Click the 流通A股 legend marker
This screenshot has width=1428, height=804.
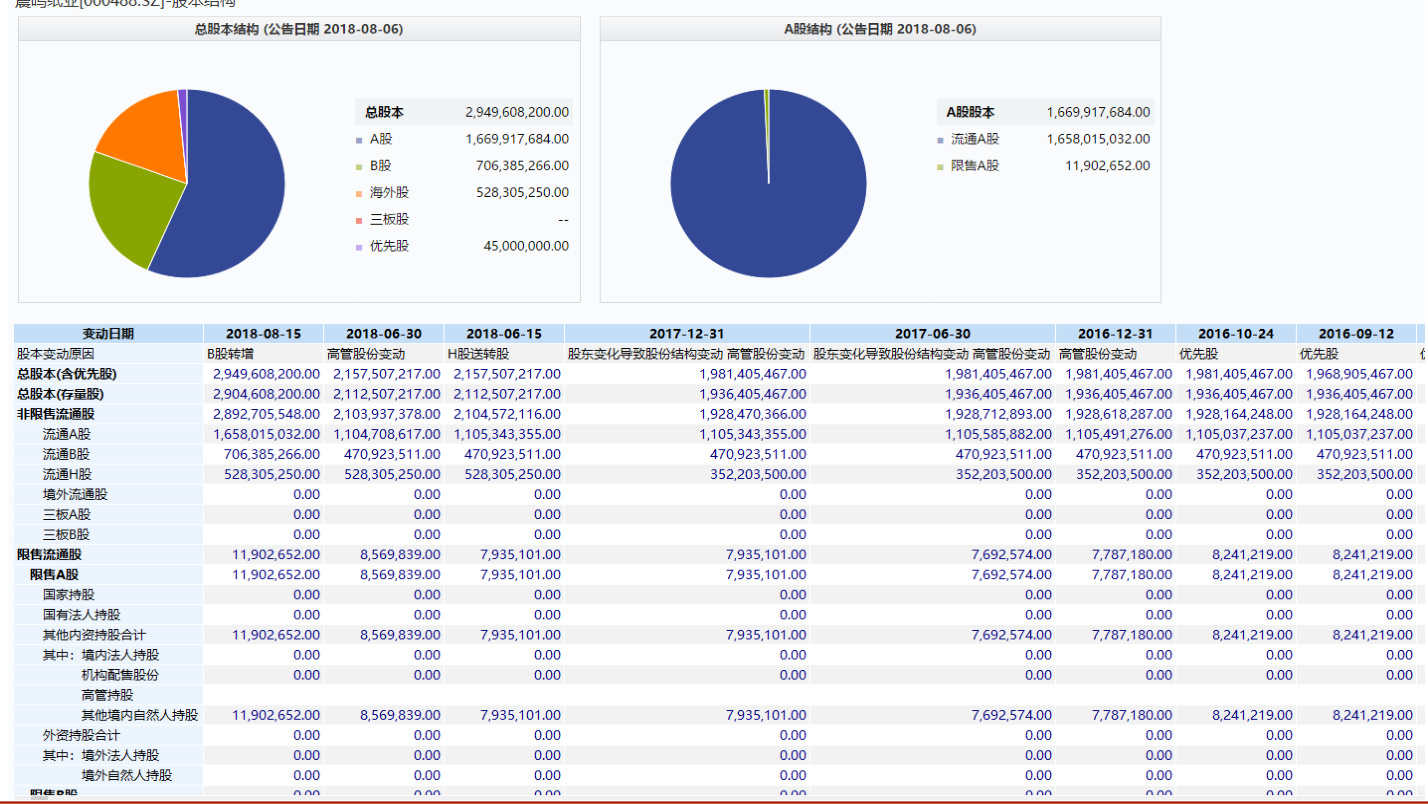coord(940,140)
